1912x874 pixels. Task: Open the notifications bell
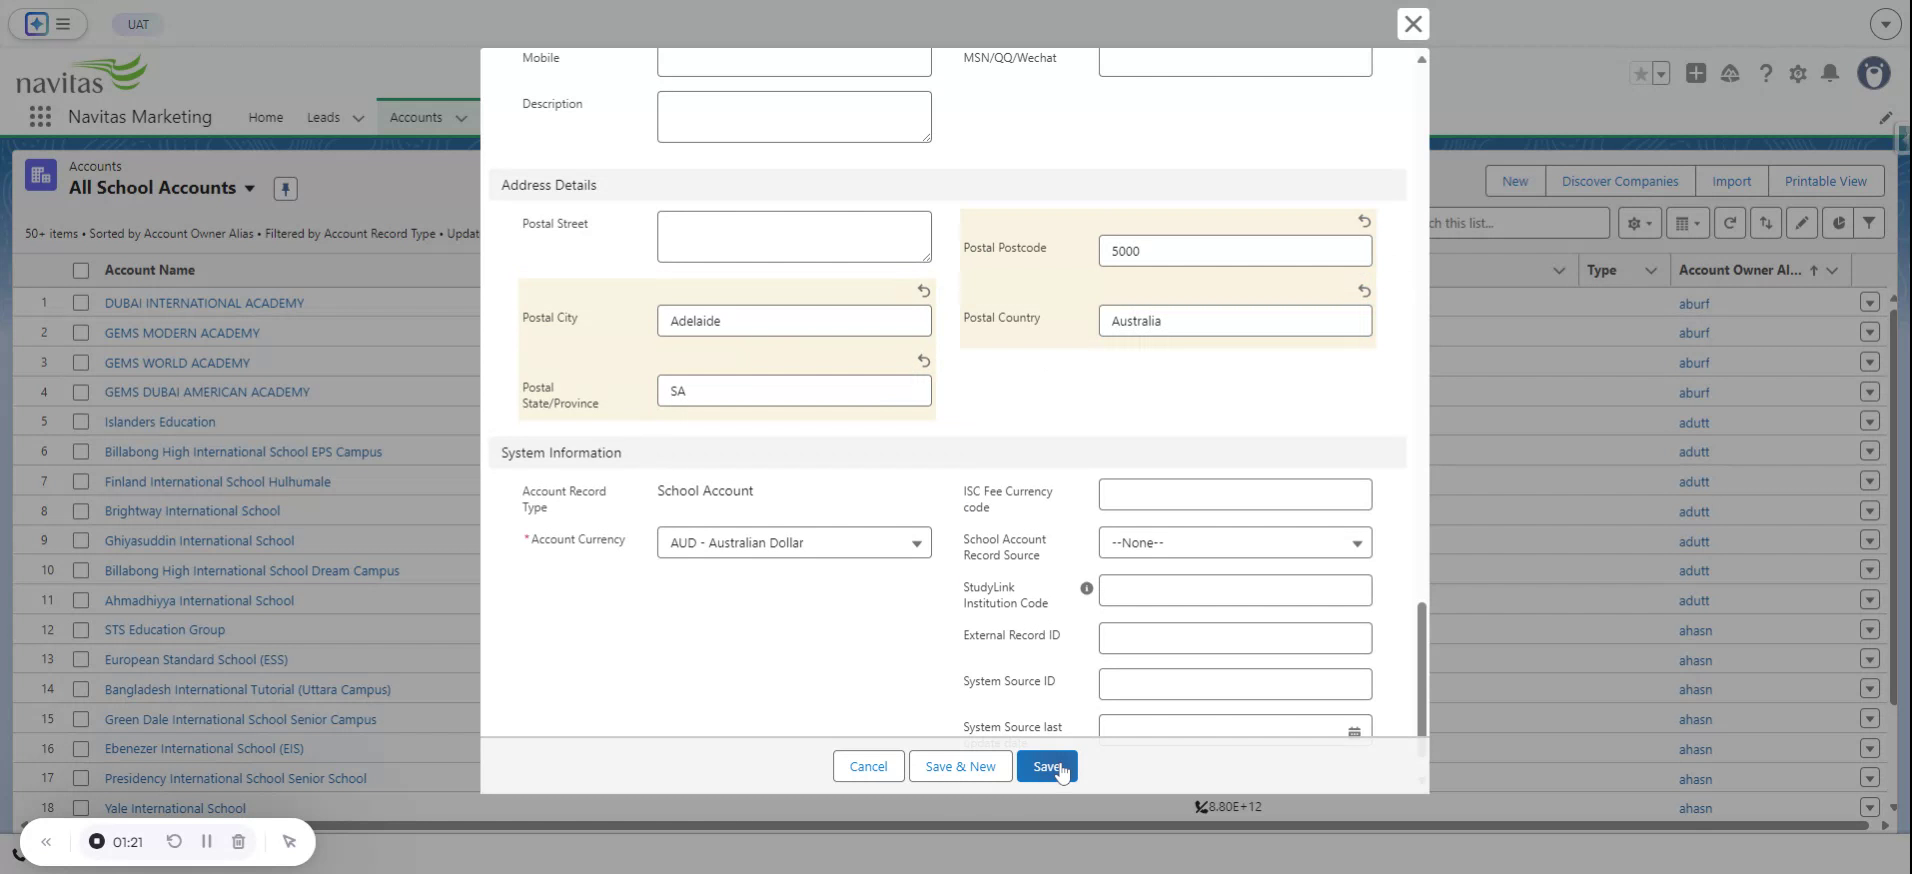coord(1830,73)
